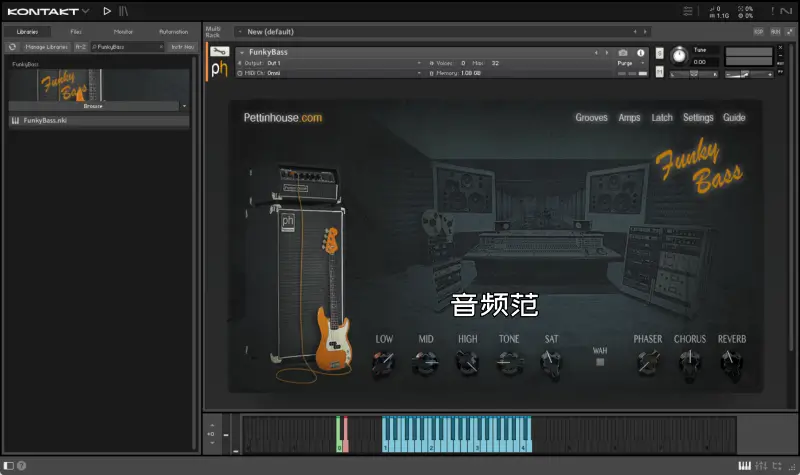Click the MID EQ knob
Viewport: 800px width, 475px height.
coord(425,363)
